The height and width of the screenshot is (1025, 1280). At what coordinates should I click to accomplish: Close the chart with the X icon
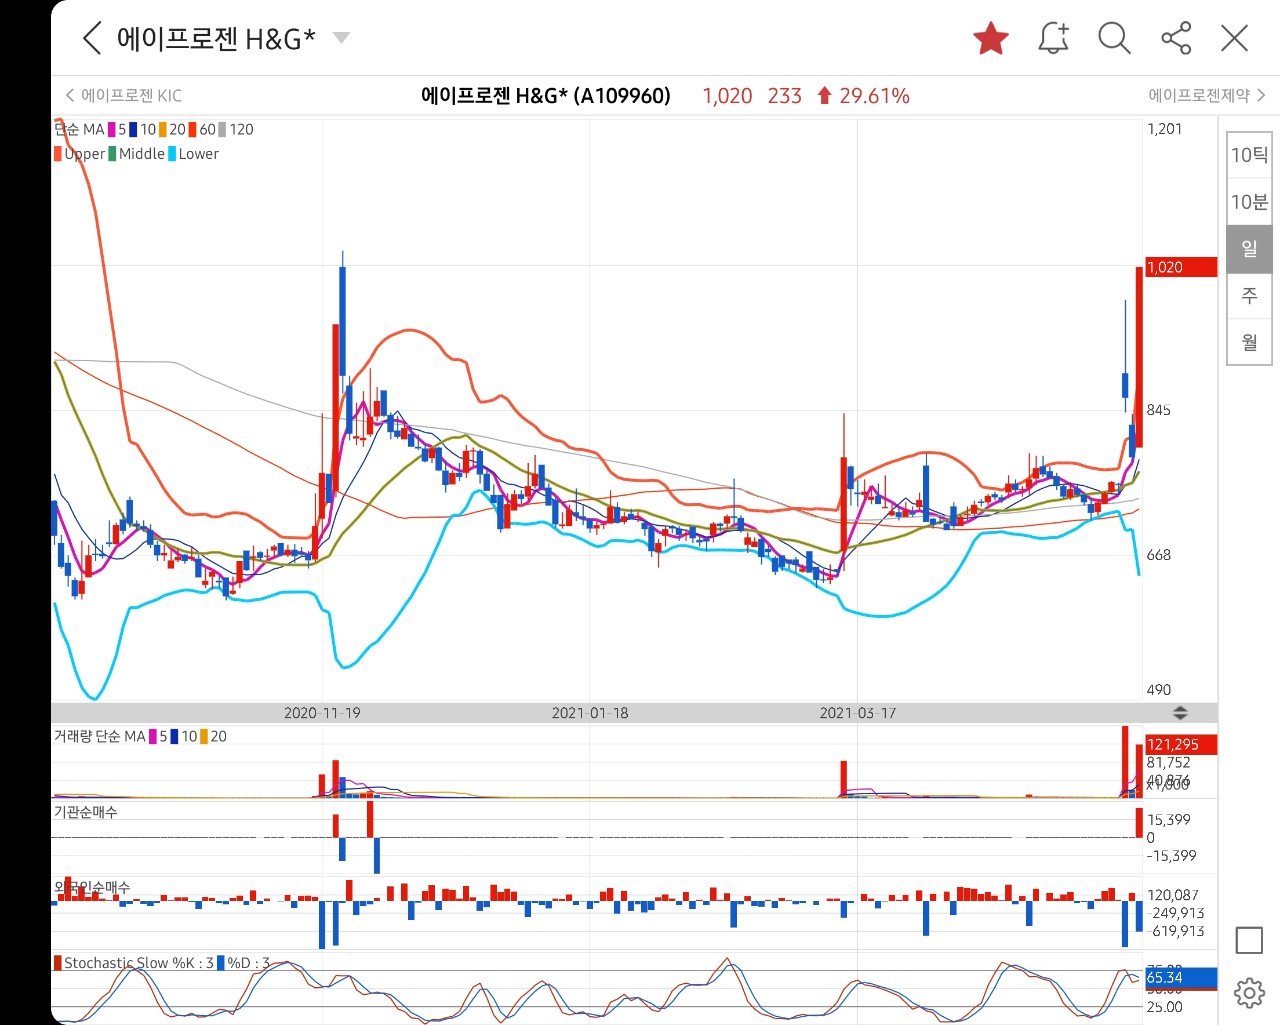1235,39
